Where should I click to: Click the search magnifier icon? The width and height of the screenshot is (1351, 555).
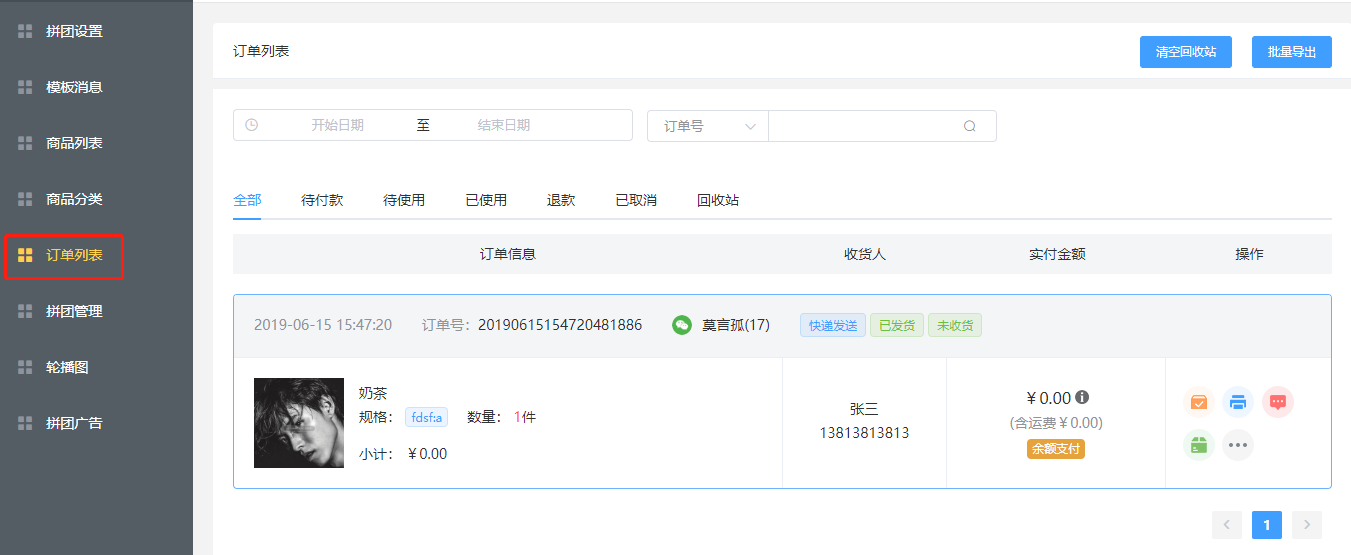coord(969,126)
